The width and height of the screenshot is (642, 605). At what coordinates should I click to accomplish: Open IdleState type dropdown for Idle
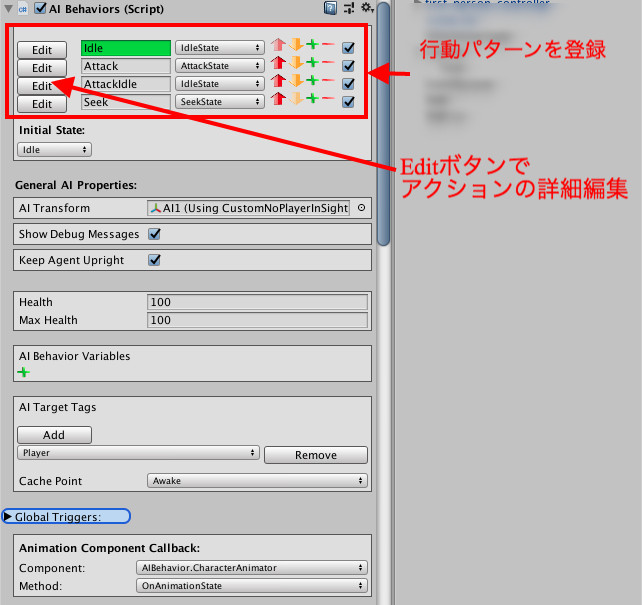(x=220, y=47)
